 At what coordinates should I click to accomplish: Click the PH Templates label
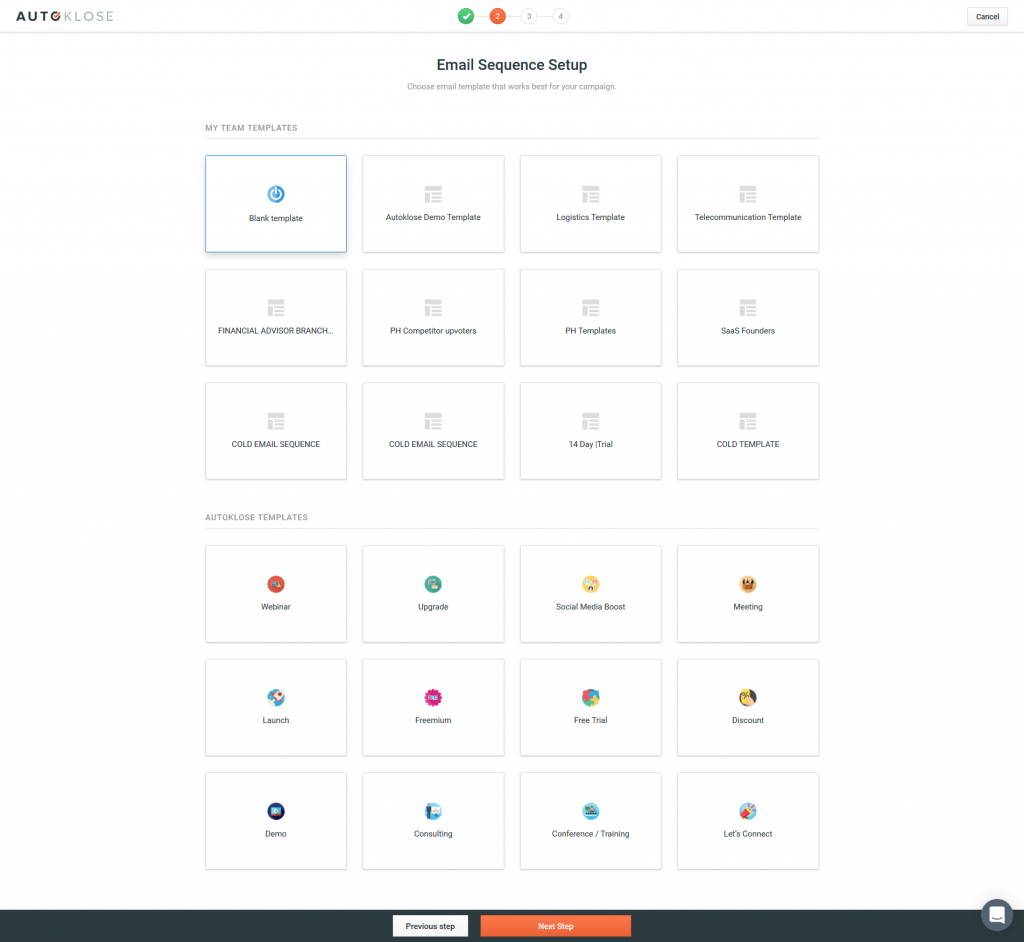[590, 331]
